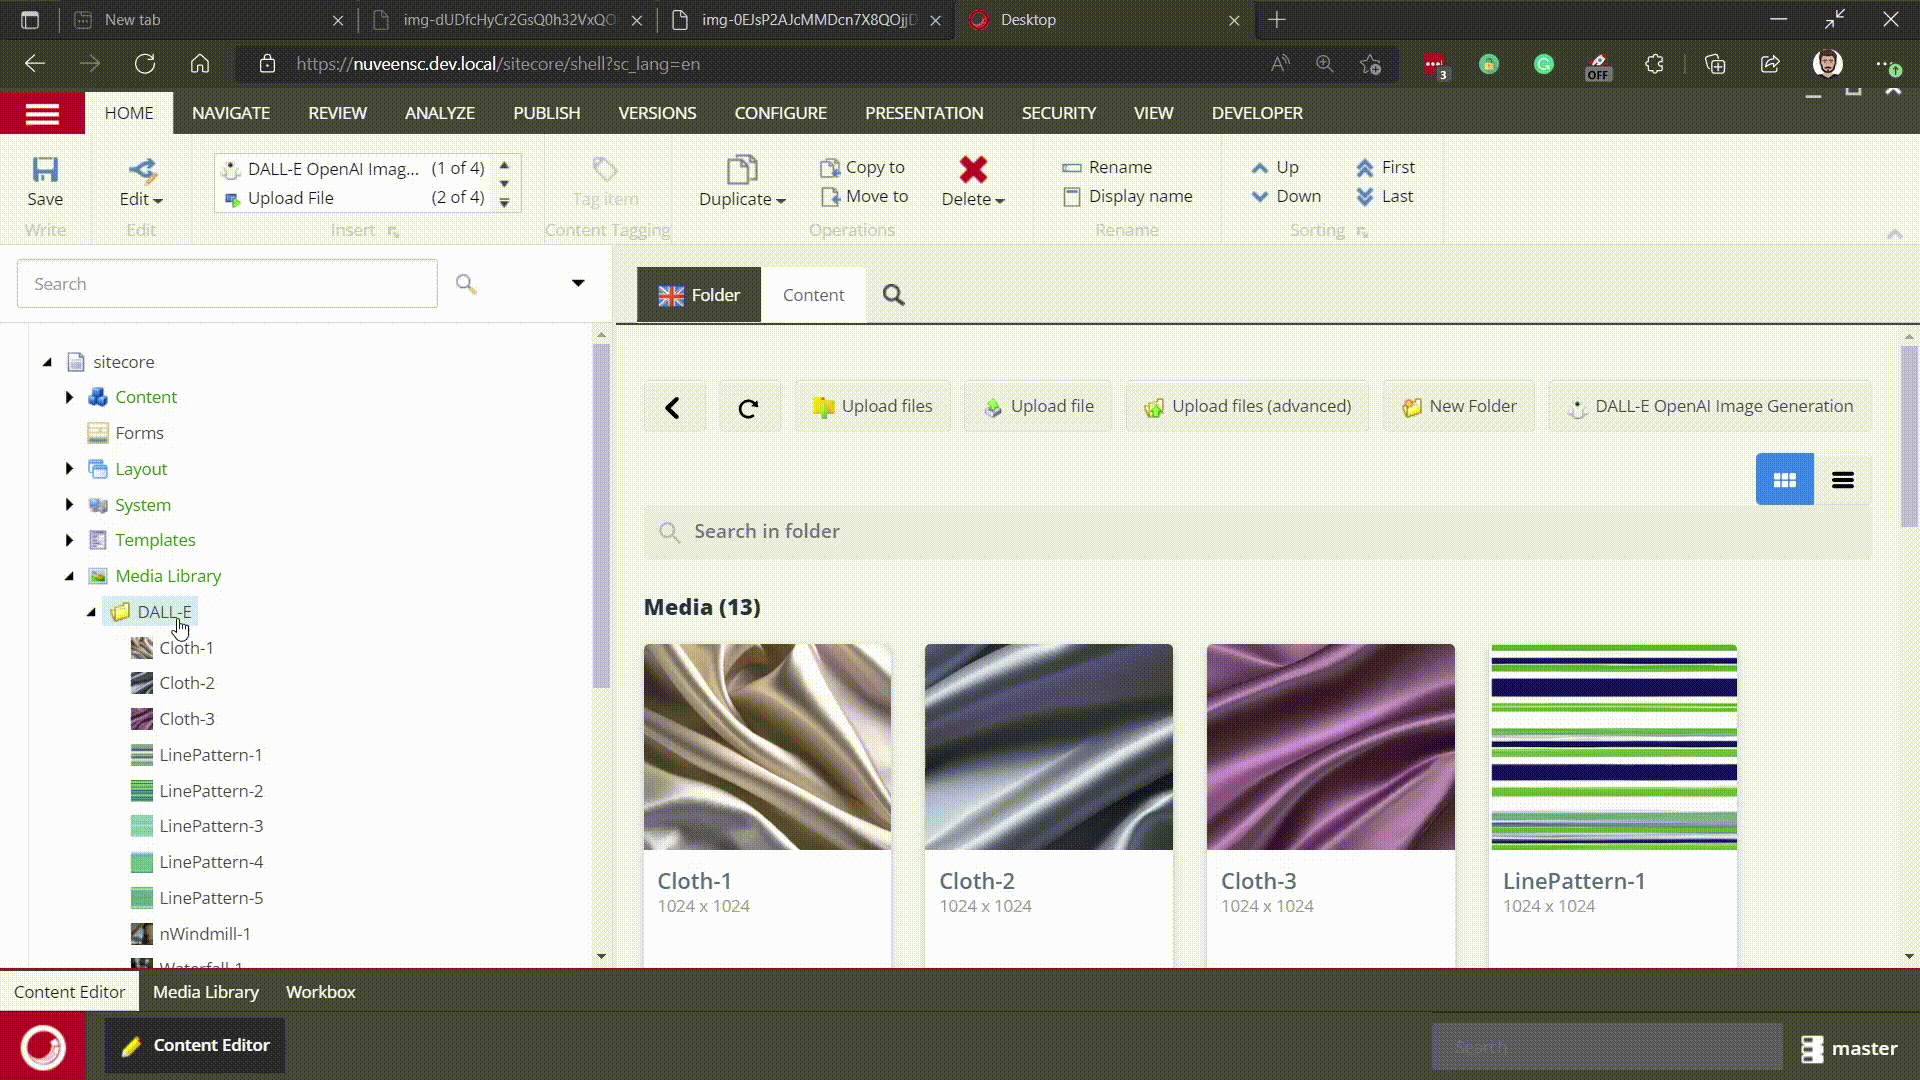Click the tree search magnifier icon

[x=466, y=284]
